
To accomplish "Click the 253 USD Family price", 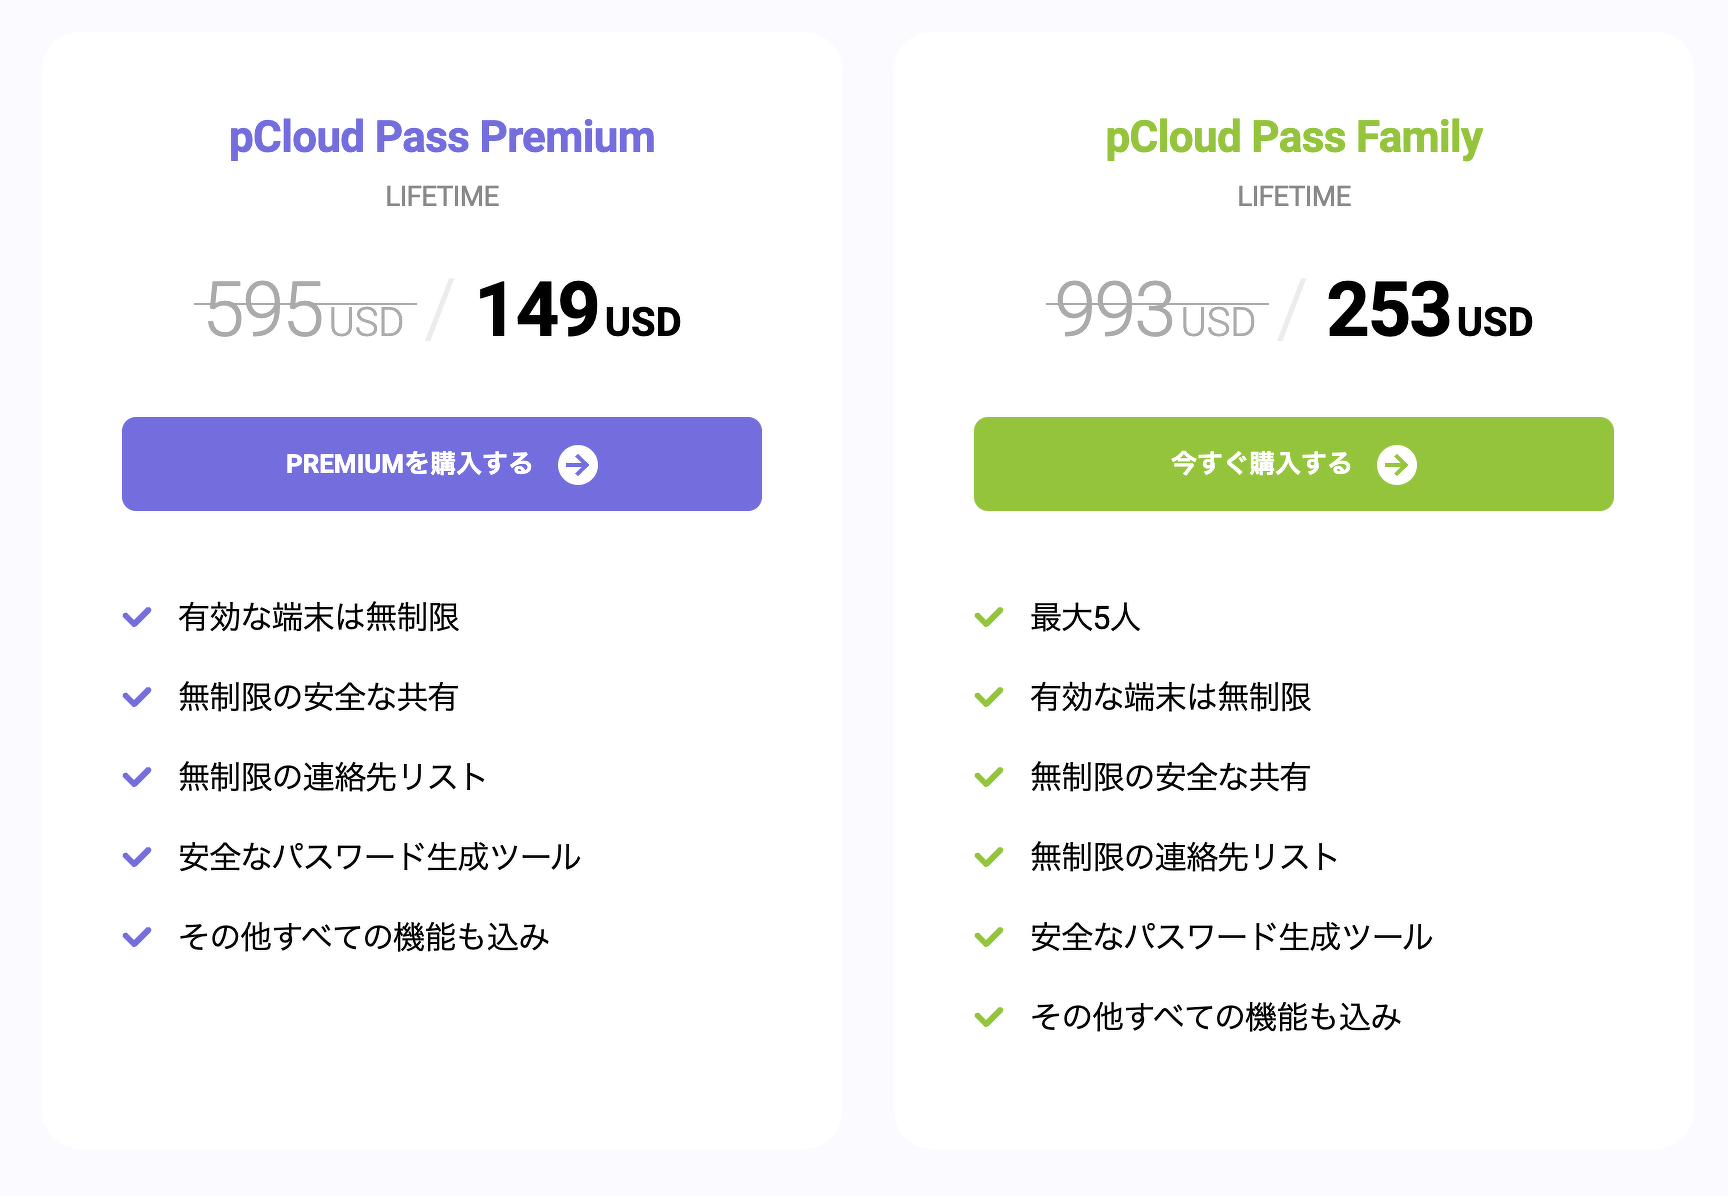I will click(1429, 309).
